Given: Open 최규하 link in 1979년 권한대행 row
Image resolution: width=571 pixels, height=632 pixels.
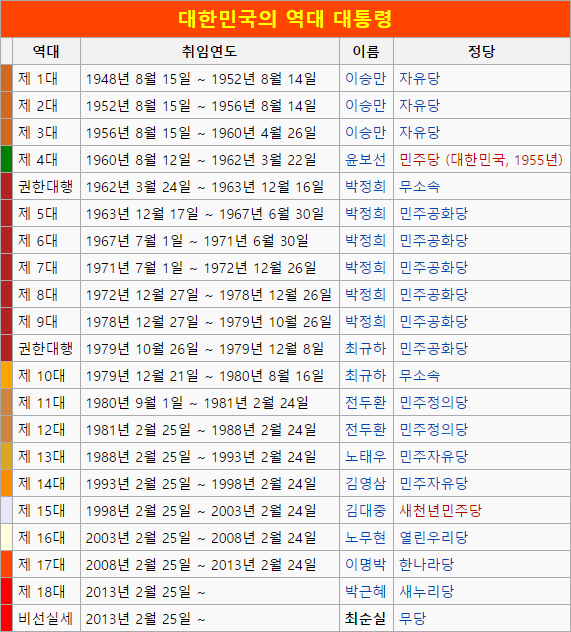Looking at the screenshot, I should pyautogui.click(x=365, y=348).
